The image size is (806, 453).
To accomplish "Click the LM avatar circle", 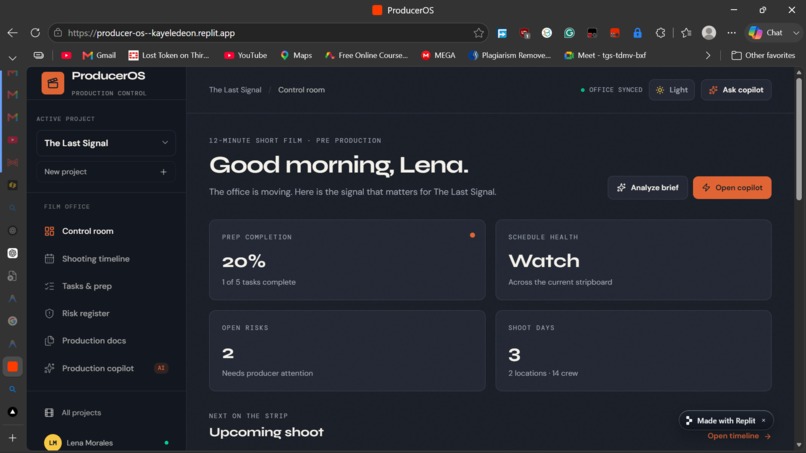I will 52,443.
